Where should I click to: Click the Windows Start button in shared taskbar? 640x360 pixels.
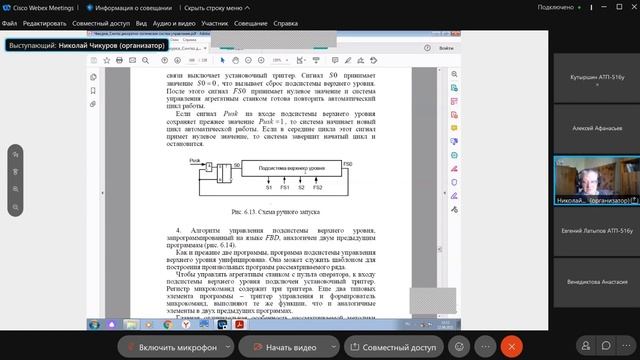point(94,324)
